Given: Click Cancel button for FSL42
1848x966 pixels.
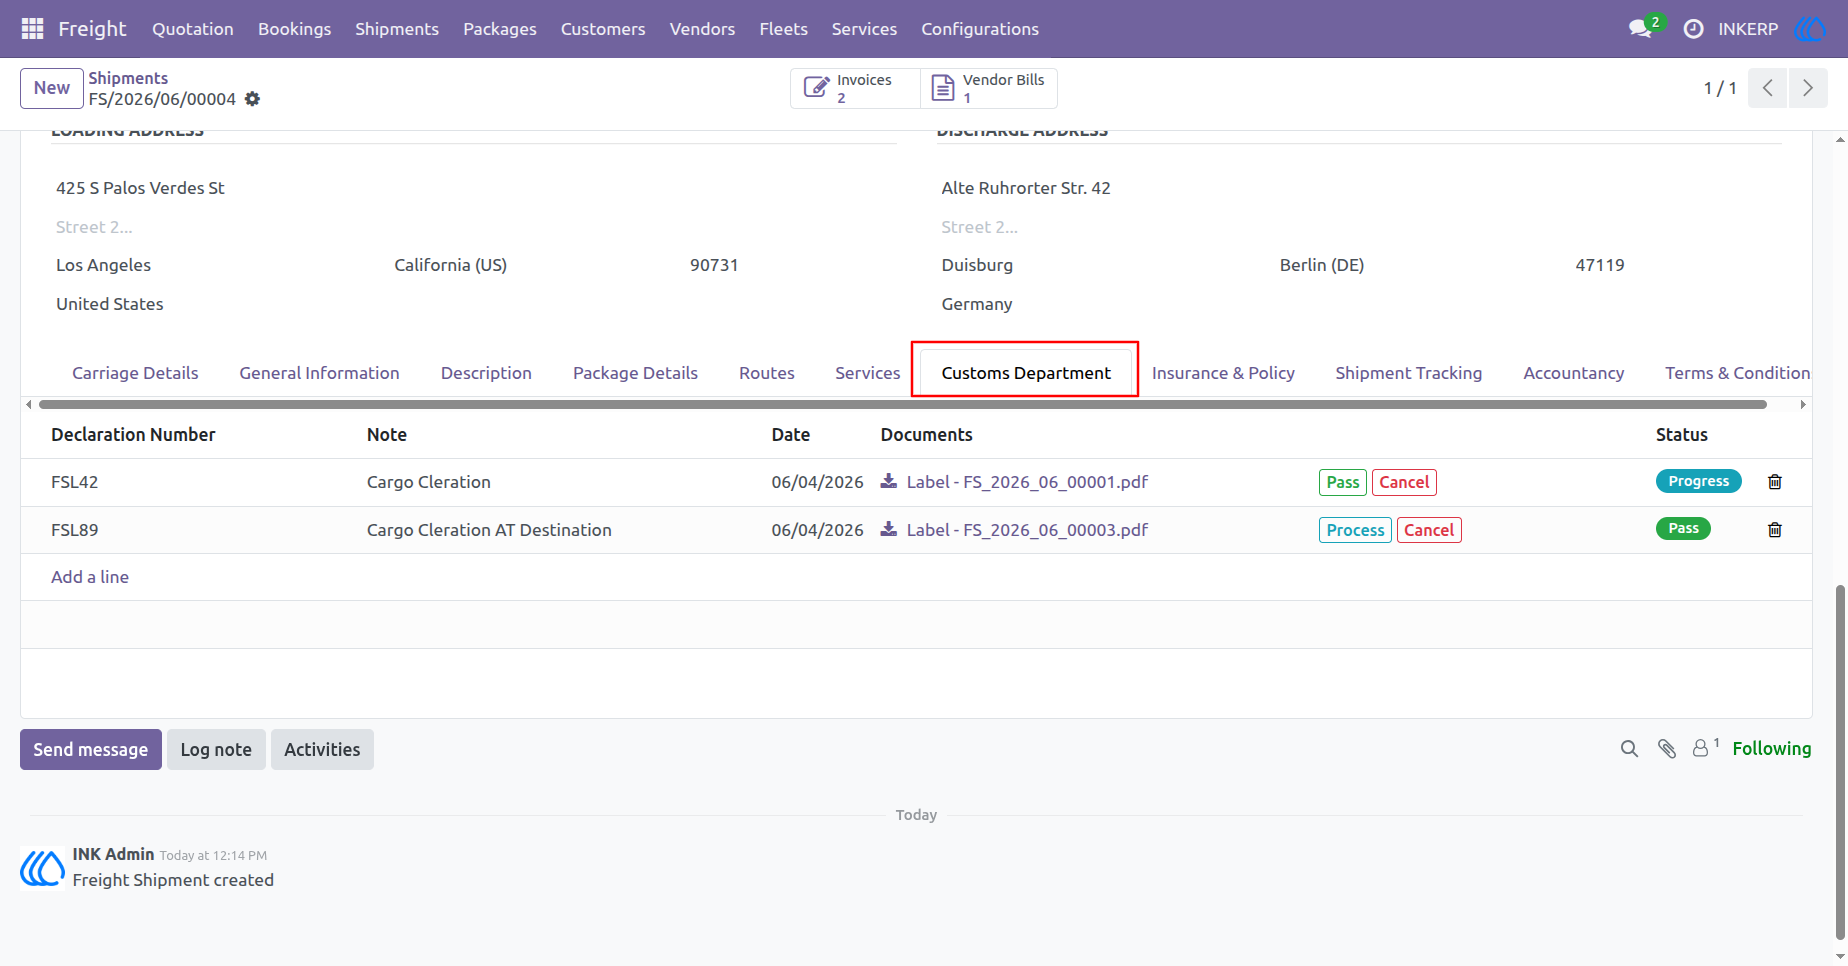Looking at the screenshot, I should [x=1404, y=482].
